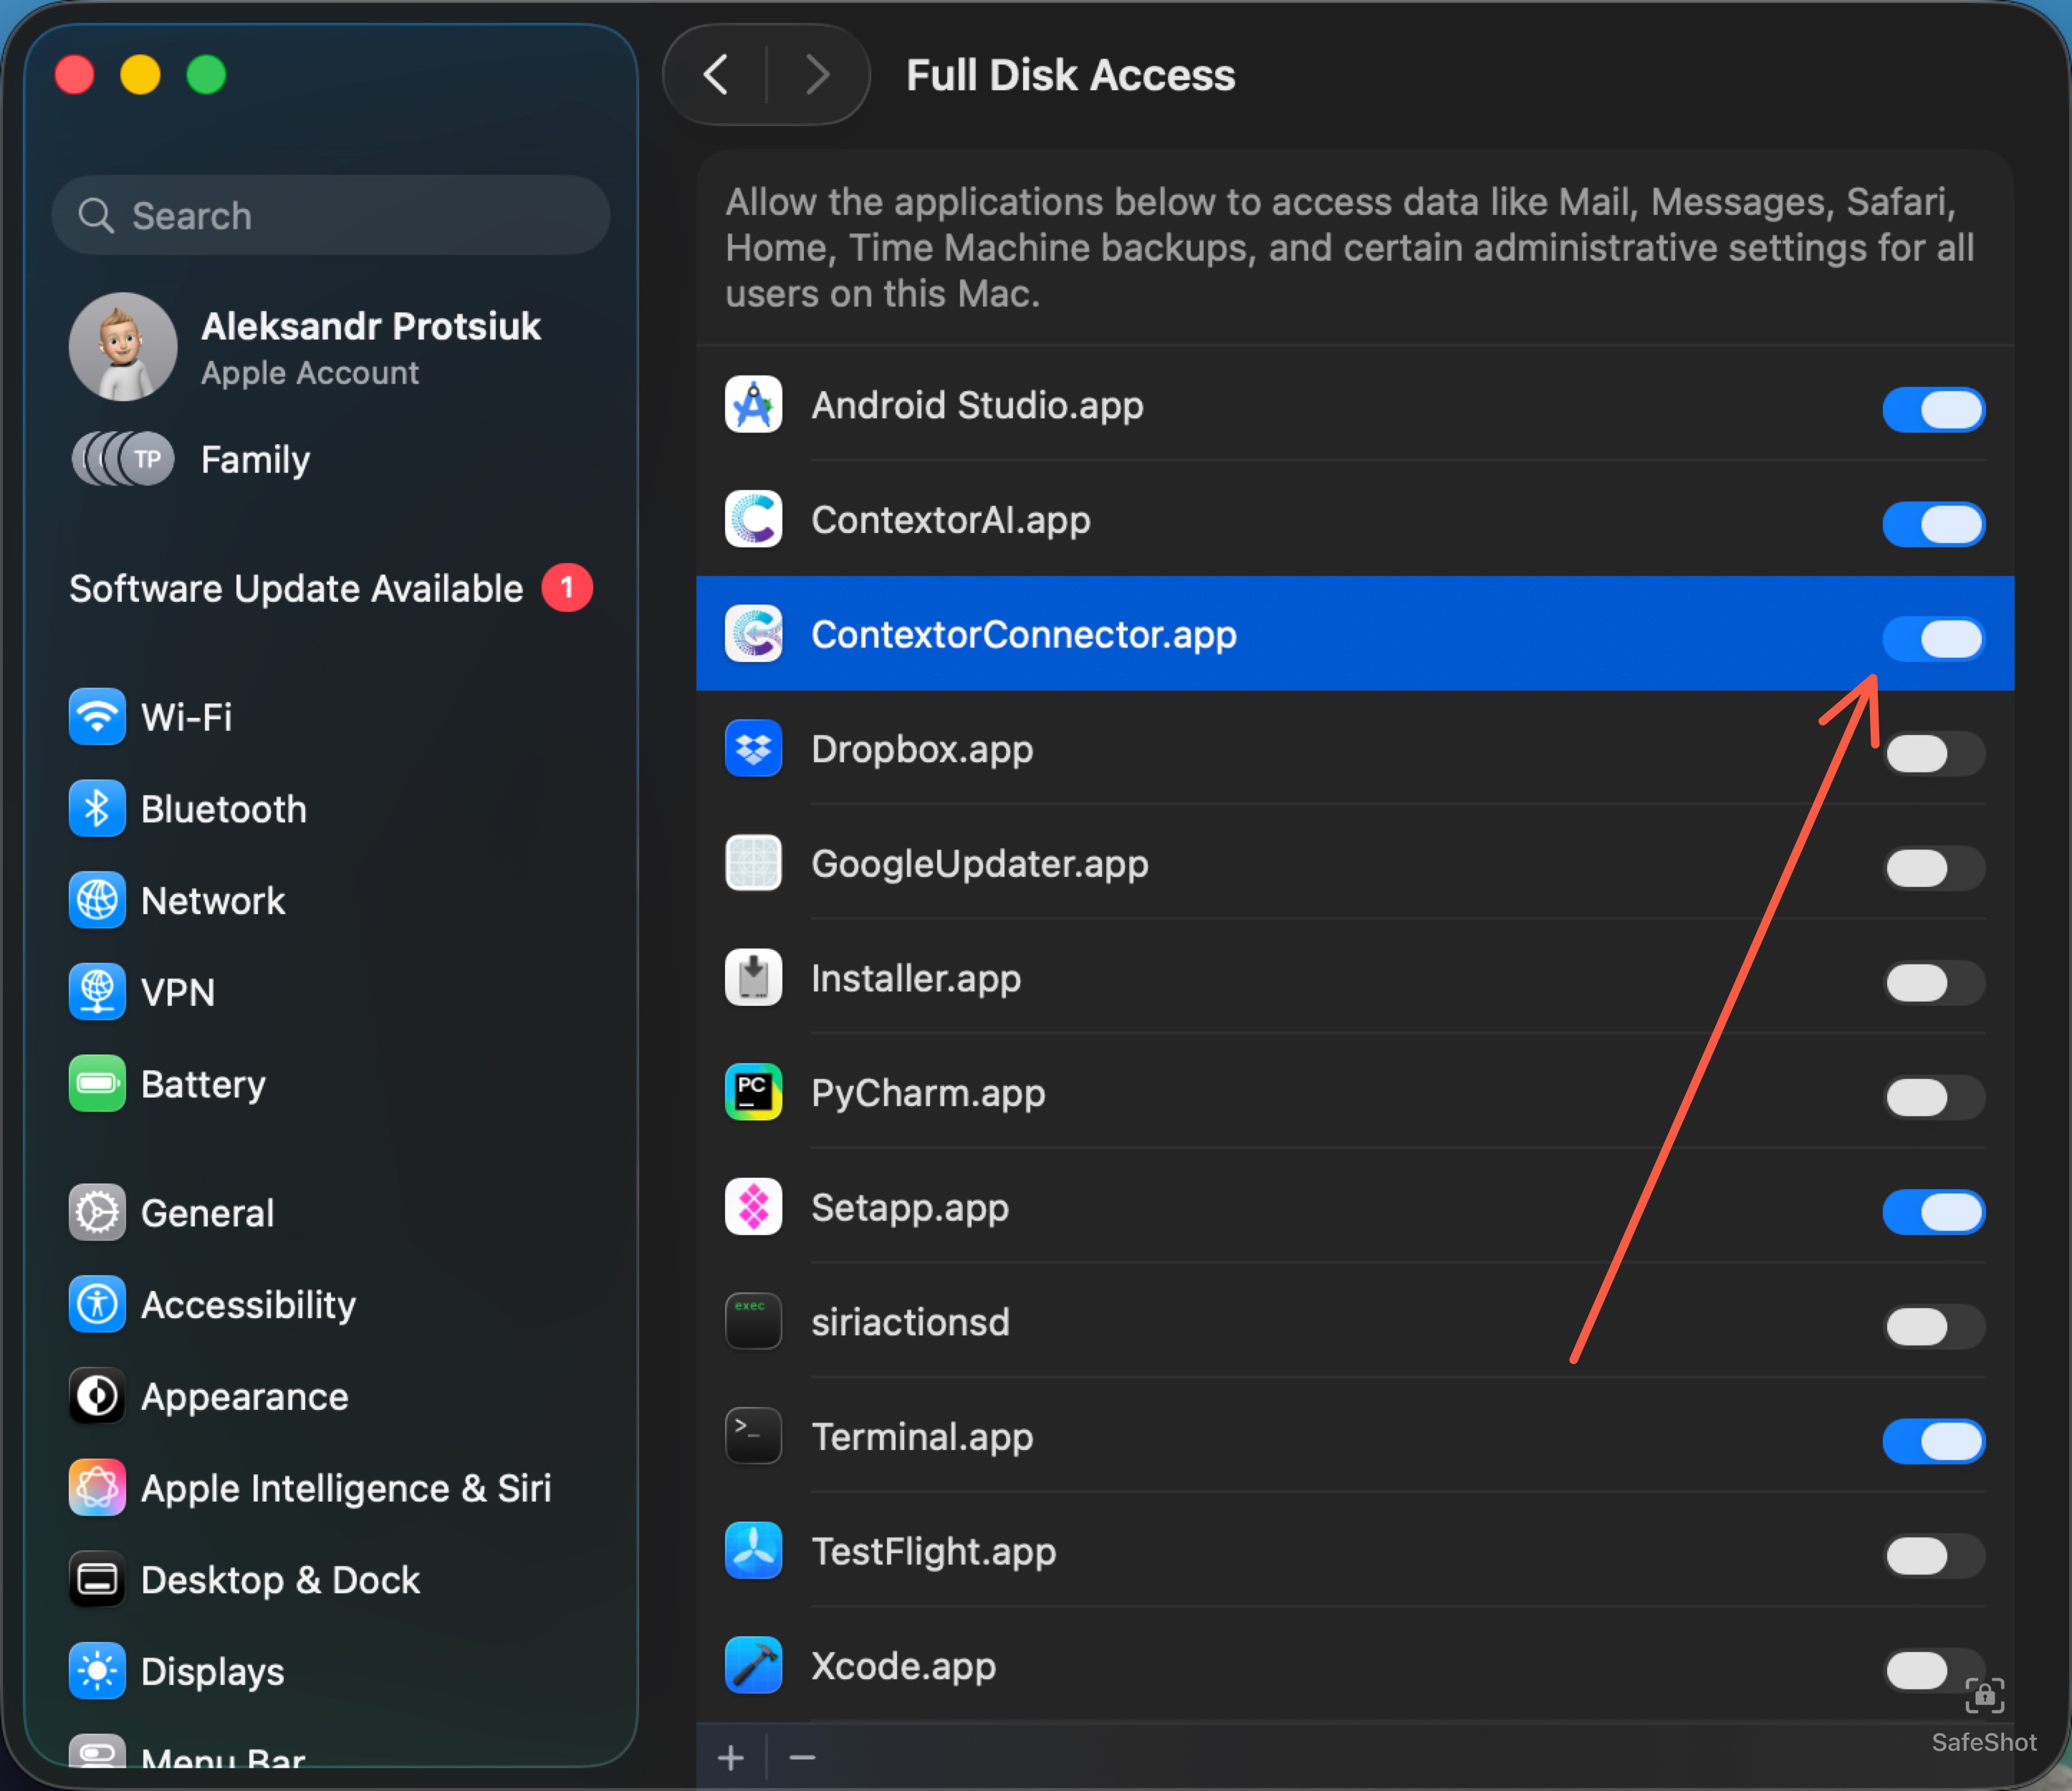The image size is (2072, 1791).
Task: Open Aleksandr Protsiuk Apple Account
Action: [330, 347]
